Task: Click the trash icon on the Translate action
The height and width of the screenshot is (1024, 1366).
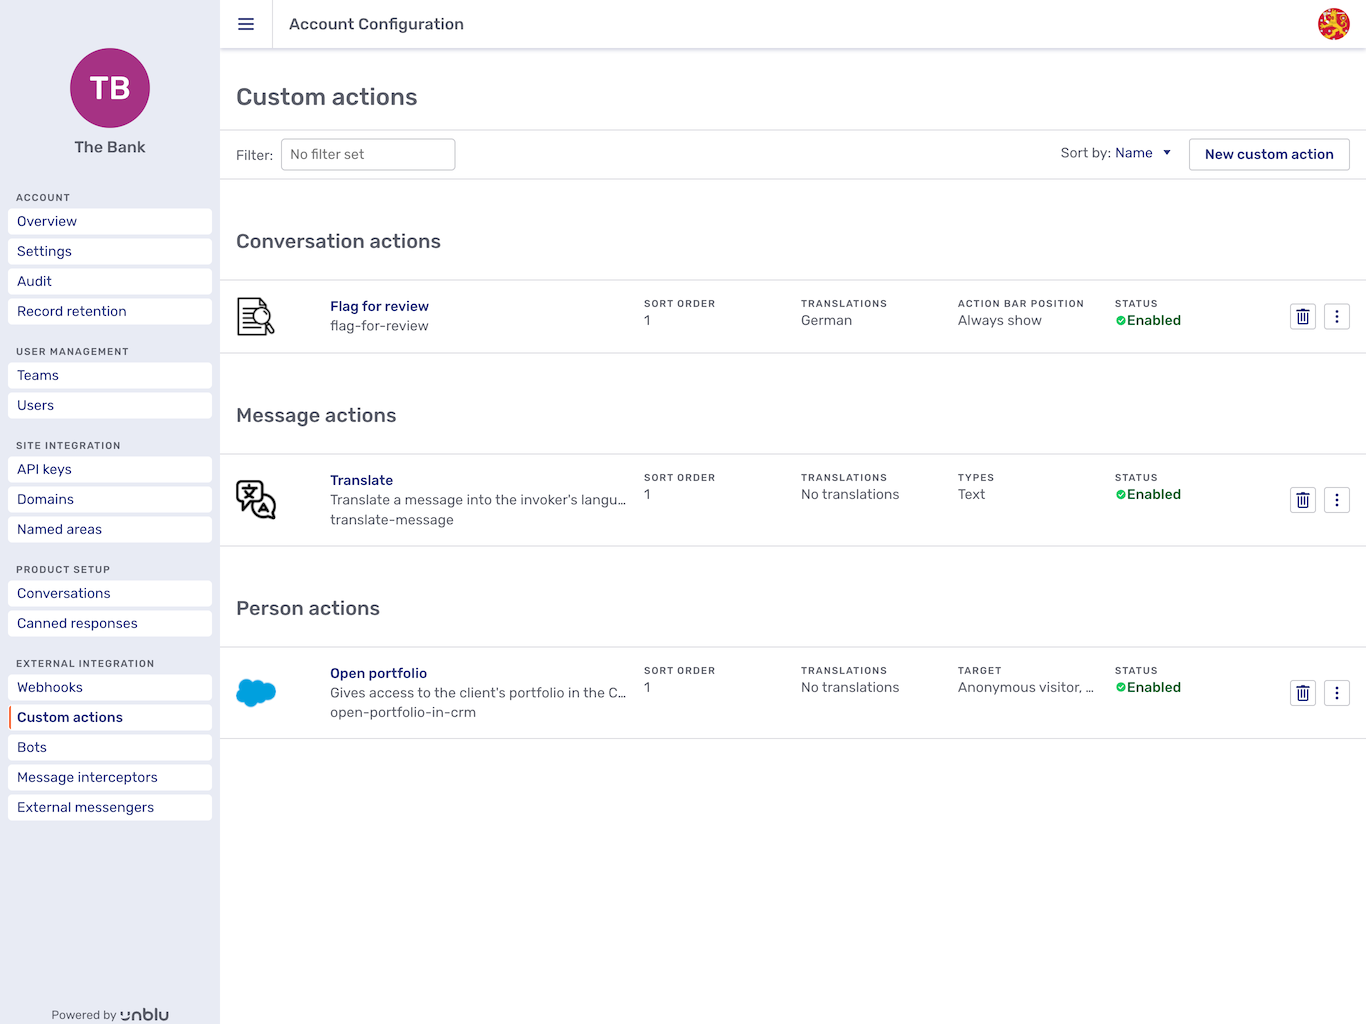Action: coord(1302,499)
